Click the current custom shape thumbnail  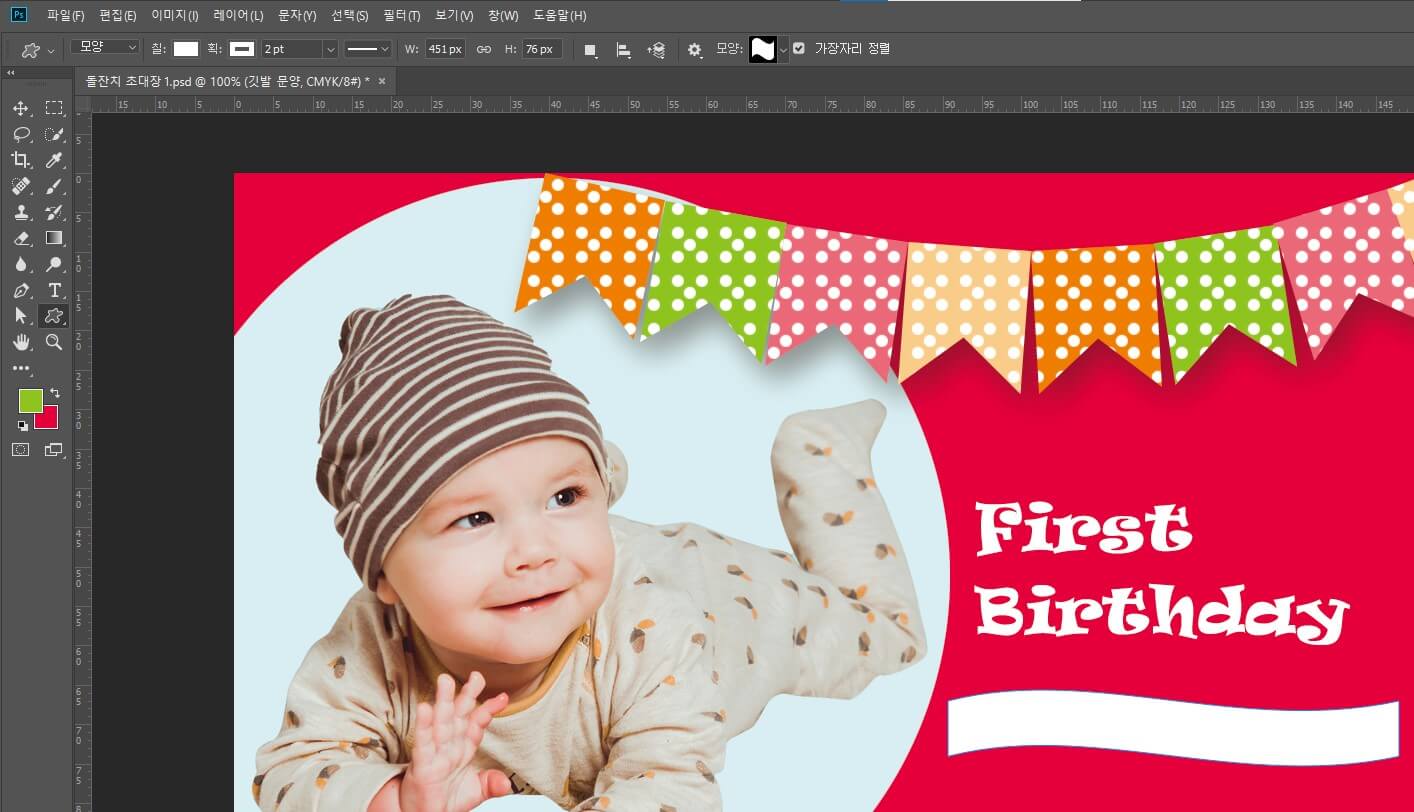point(763,49)
